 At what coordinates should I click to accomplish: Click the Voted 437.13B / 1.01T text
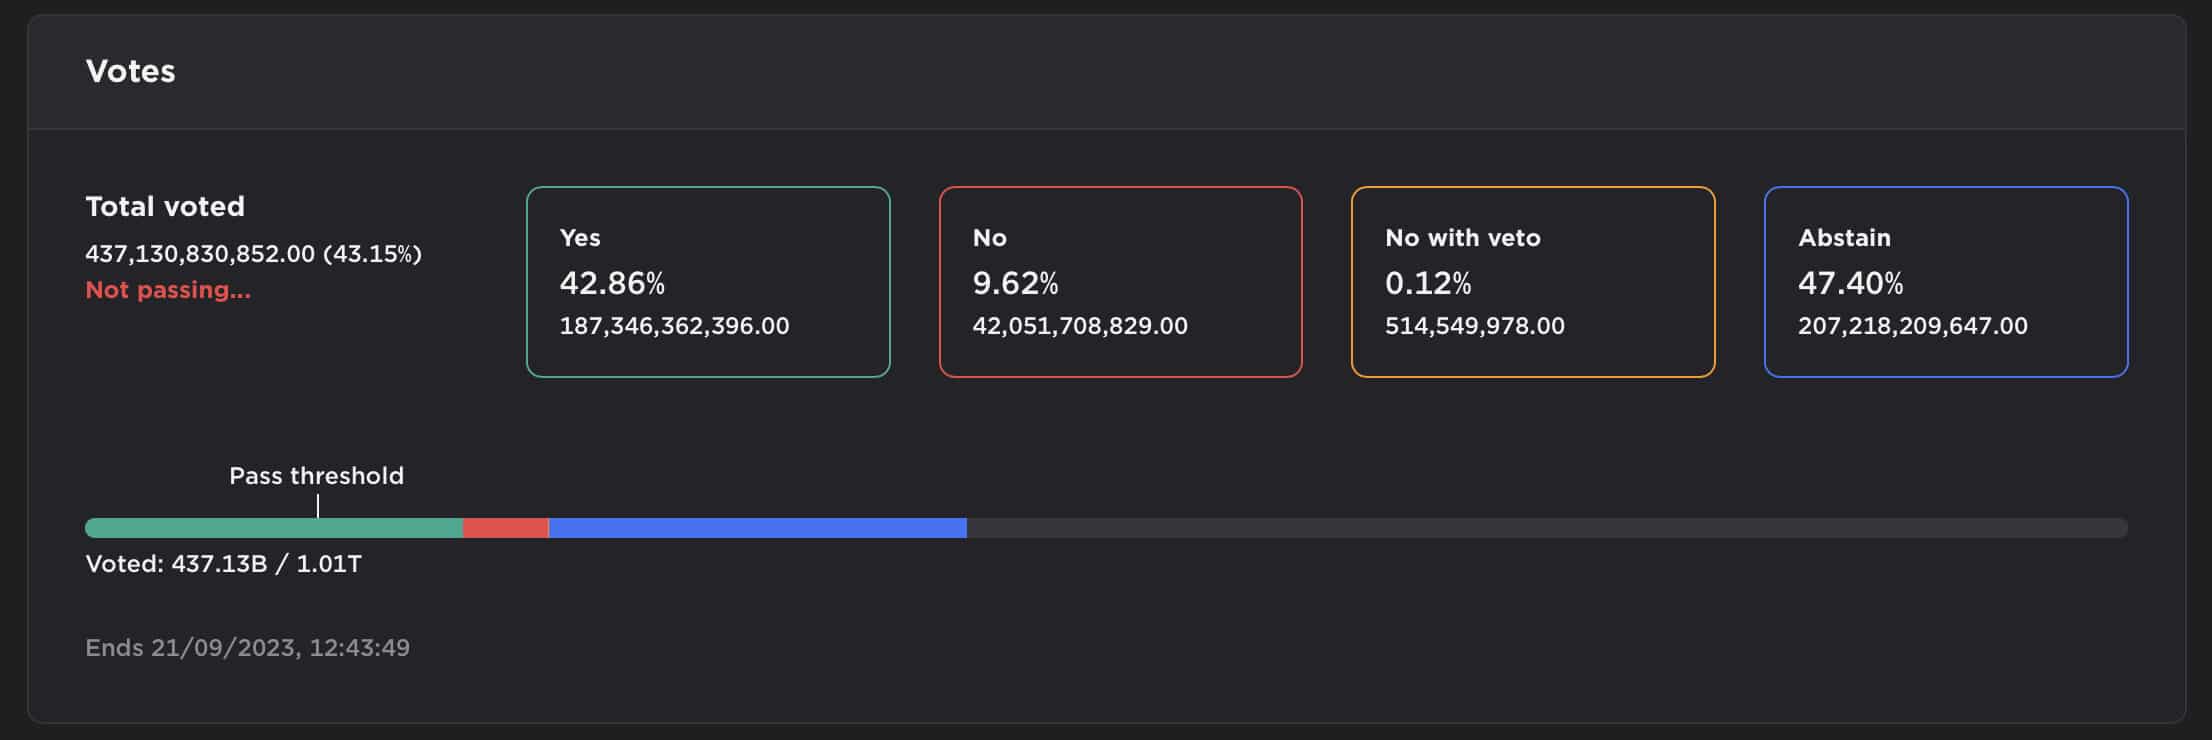[223, 564]
